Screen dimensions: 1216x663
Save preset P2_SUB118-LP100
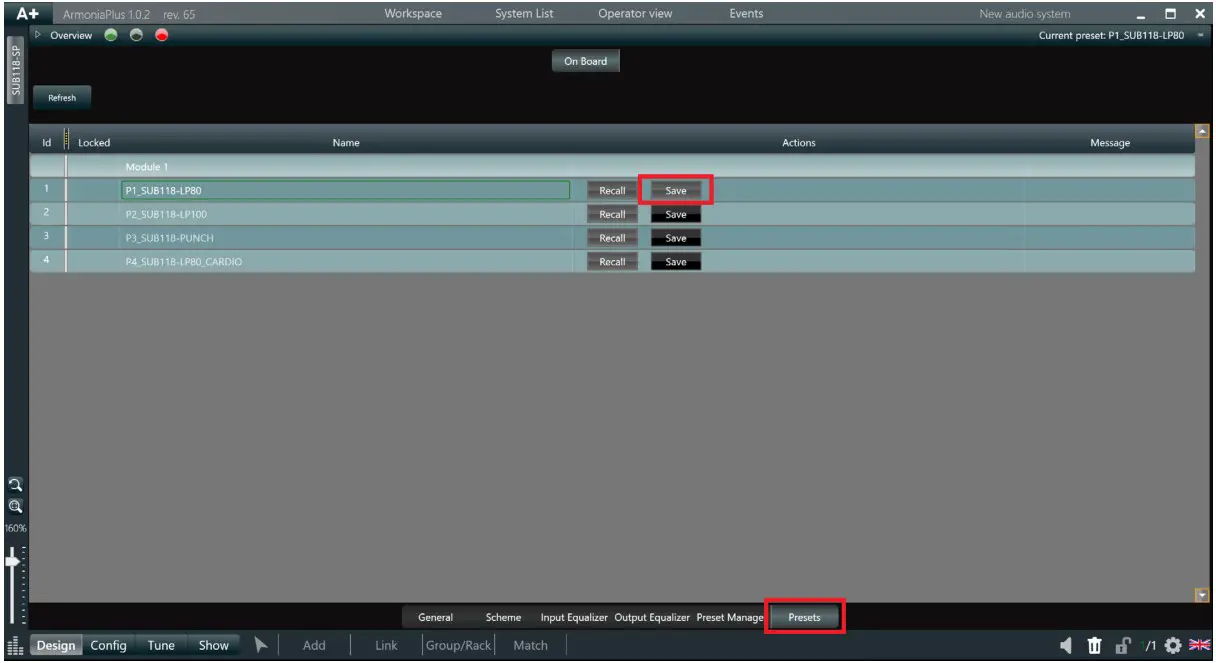(676, 214)
